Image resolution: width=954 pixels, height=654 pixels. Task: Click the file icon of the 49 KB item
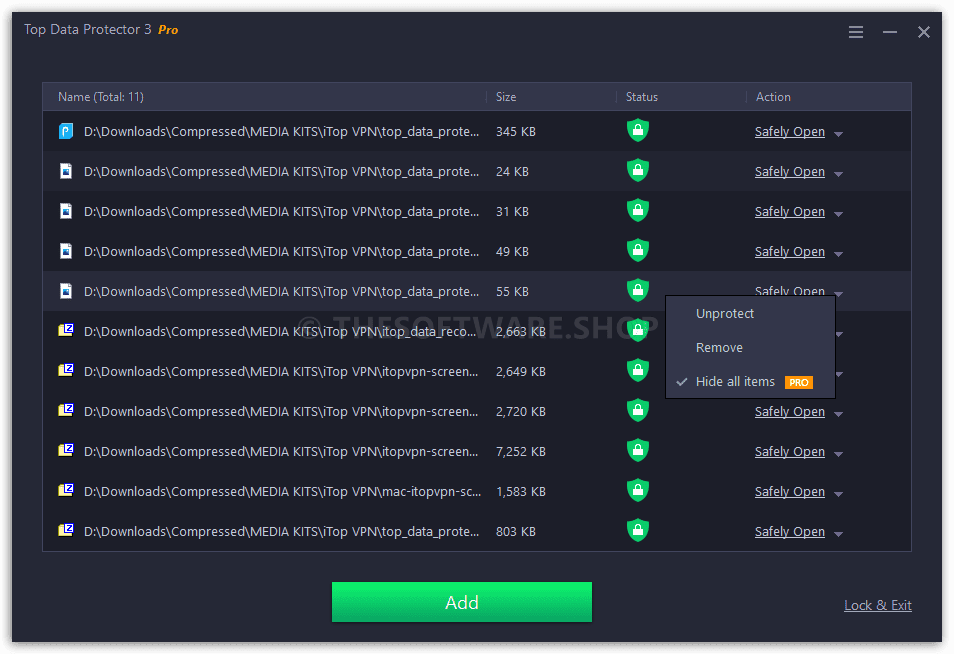[x=66, y=251]
